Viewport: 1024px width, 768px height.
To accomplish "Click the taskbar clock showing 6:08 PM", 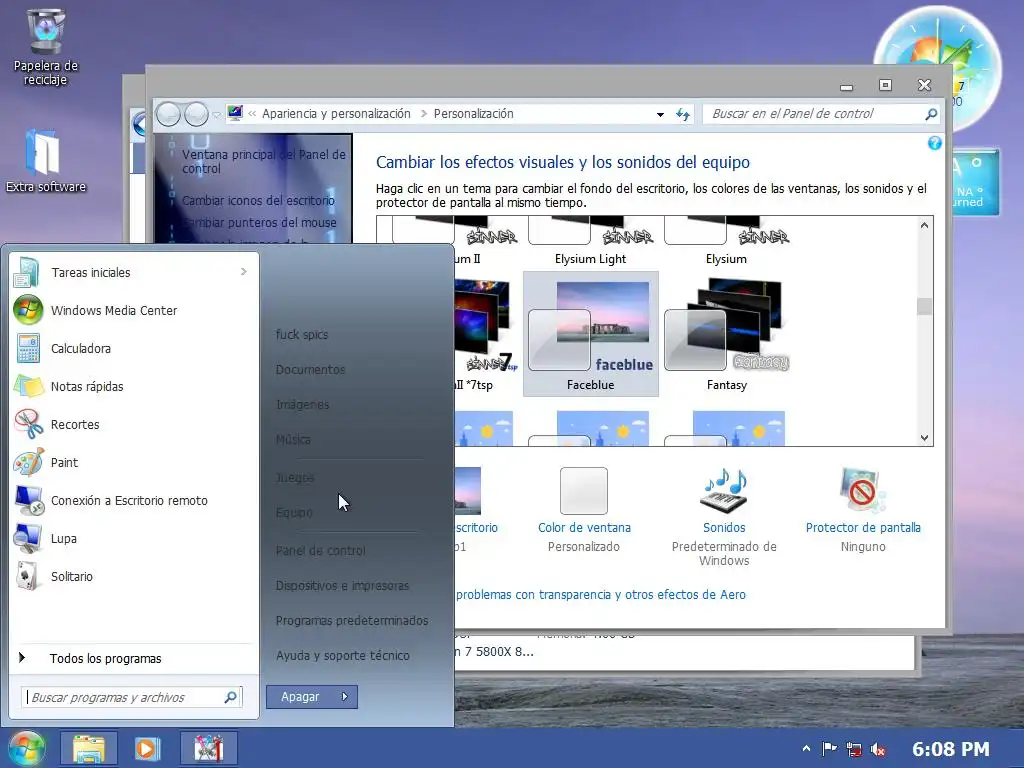I will (x=951, y=749).
